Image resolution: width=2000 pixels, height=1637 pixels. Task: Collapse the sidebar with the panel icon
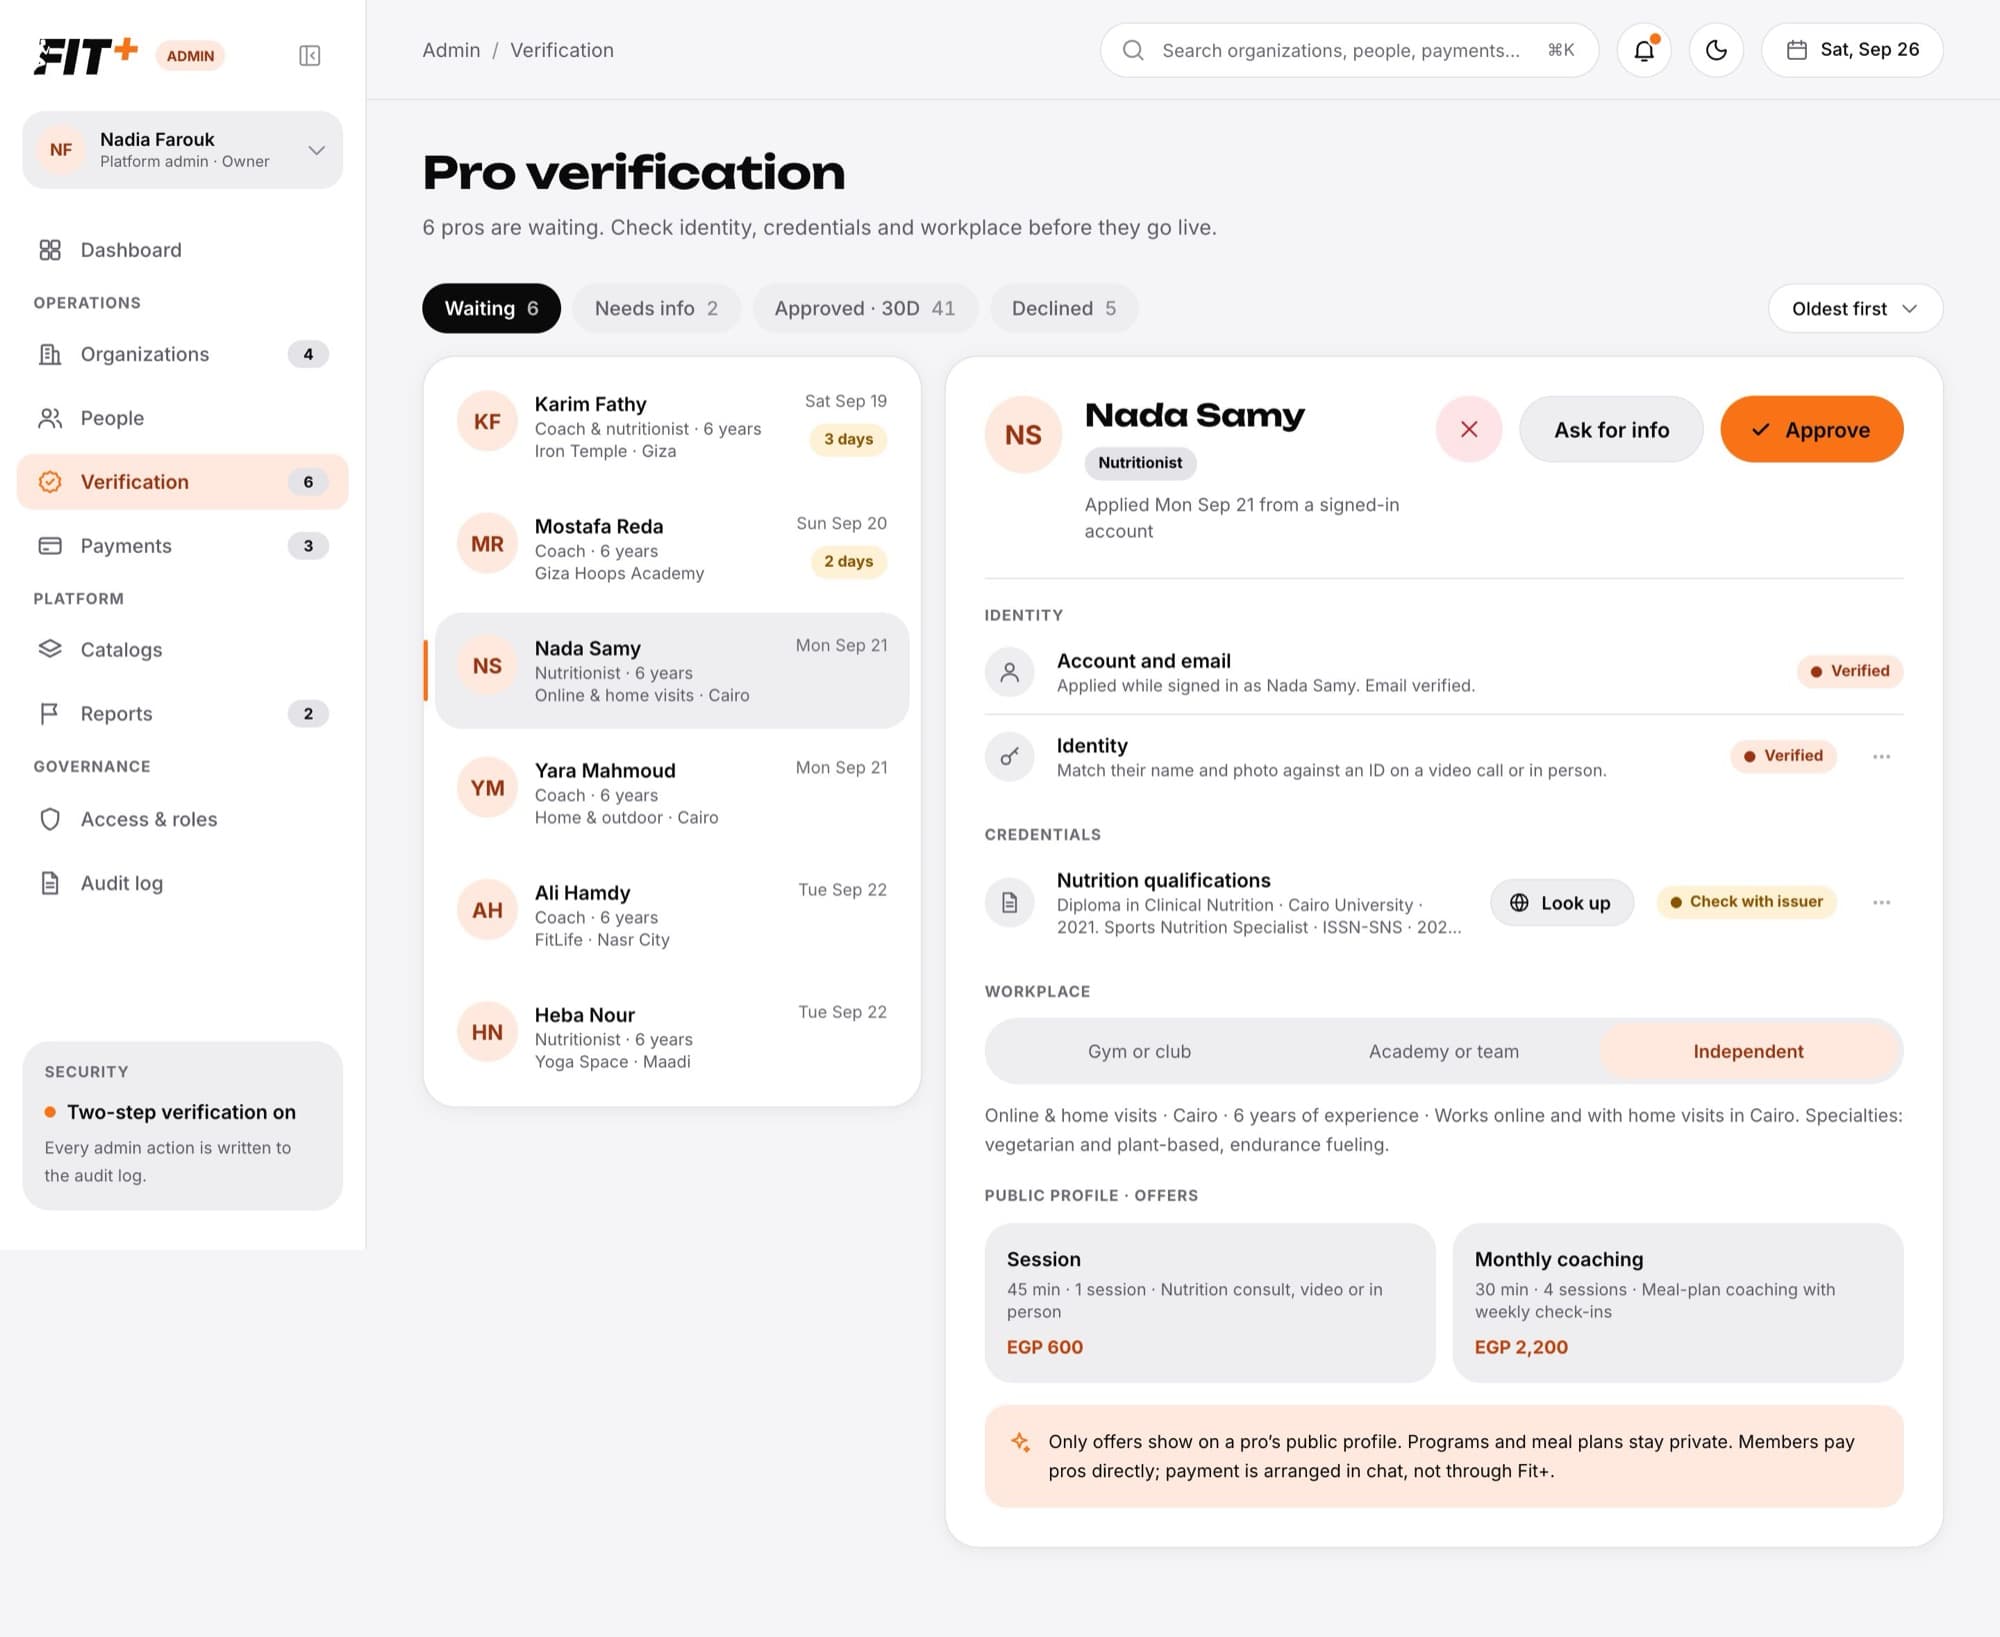(310, 55)
